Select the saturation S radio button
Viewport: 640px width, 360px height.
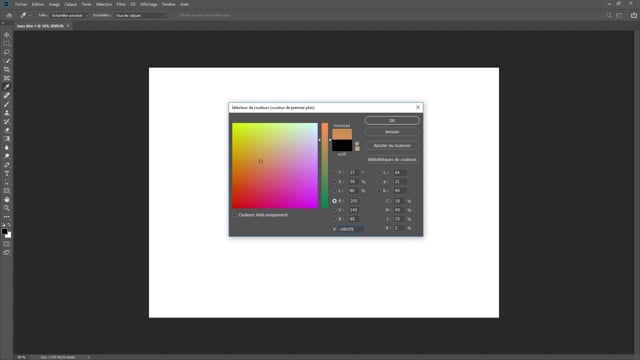[x=334, y=182]
